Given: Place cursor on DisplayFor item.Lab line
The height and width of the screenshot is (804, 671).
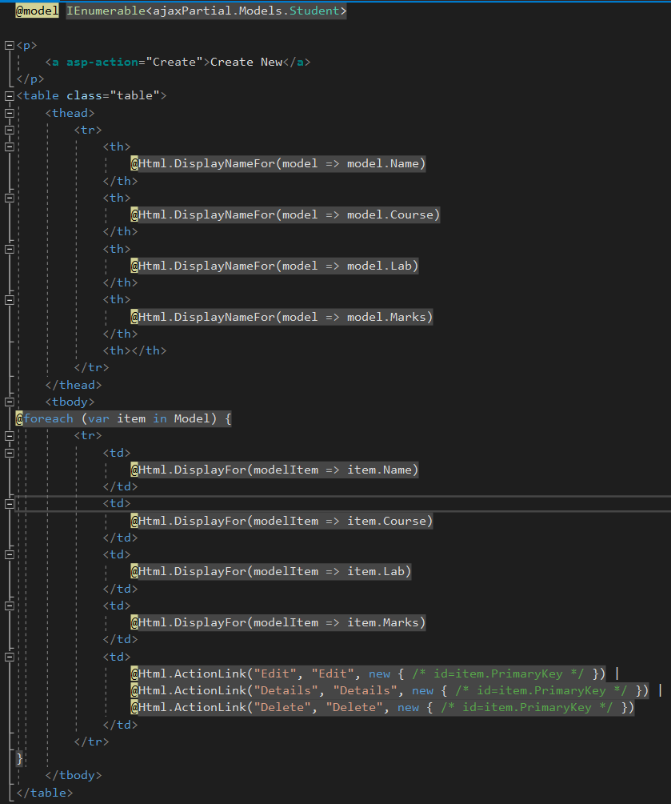Looking at the screenshot, I should click(271, 571).
